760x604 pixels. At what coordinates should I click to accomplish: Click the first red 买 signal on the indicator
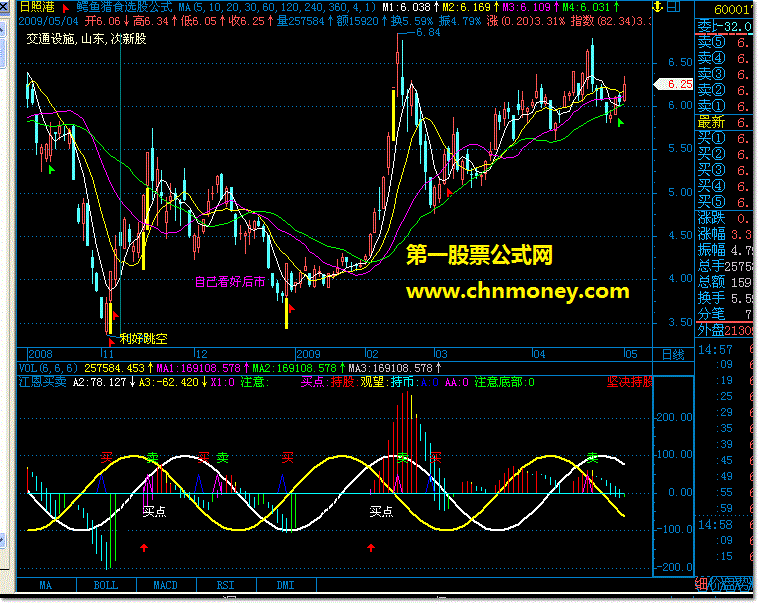click(x=106, y=458)
